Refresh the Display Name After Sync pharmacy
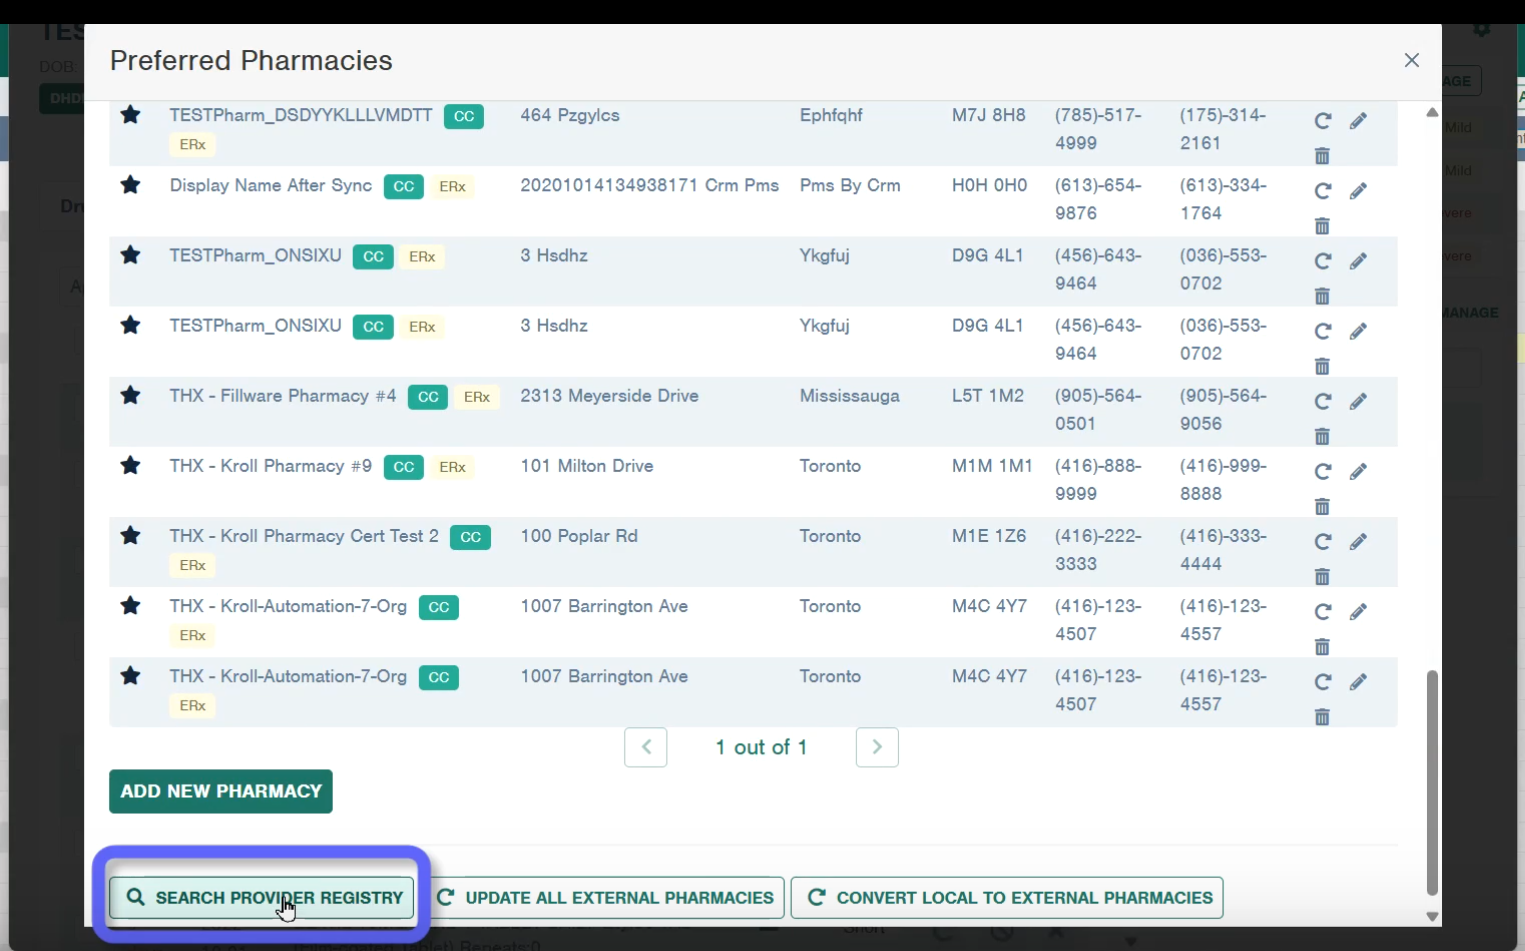The width and height of the screenshot is (1525, 951). (1322, 191)
